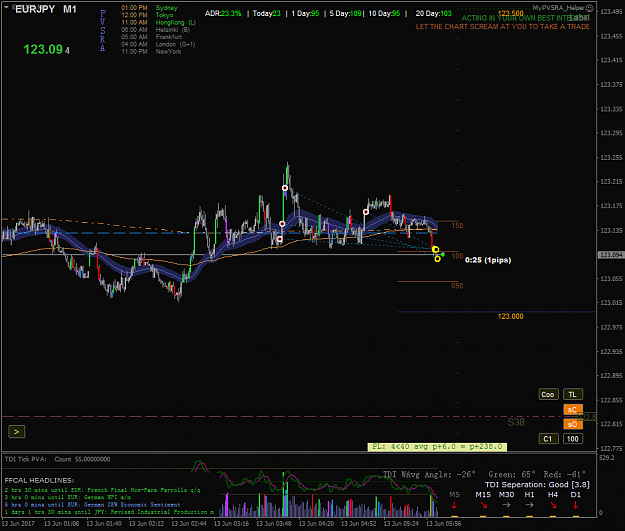The width and height of the screenshot is (625, 531).
Task: Click the small green dot at current price
Action: (x=443, y=254)
